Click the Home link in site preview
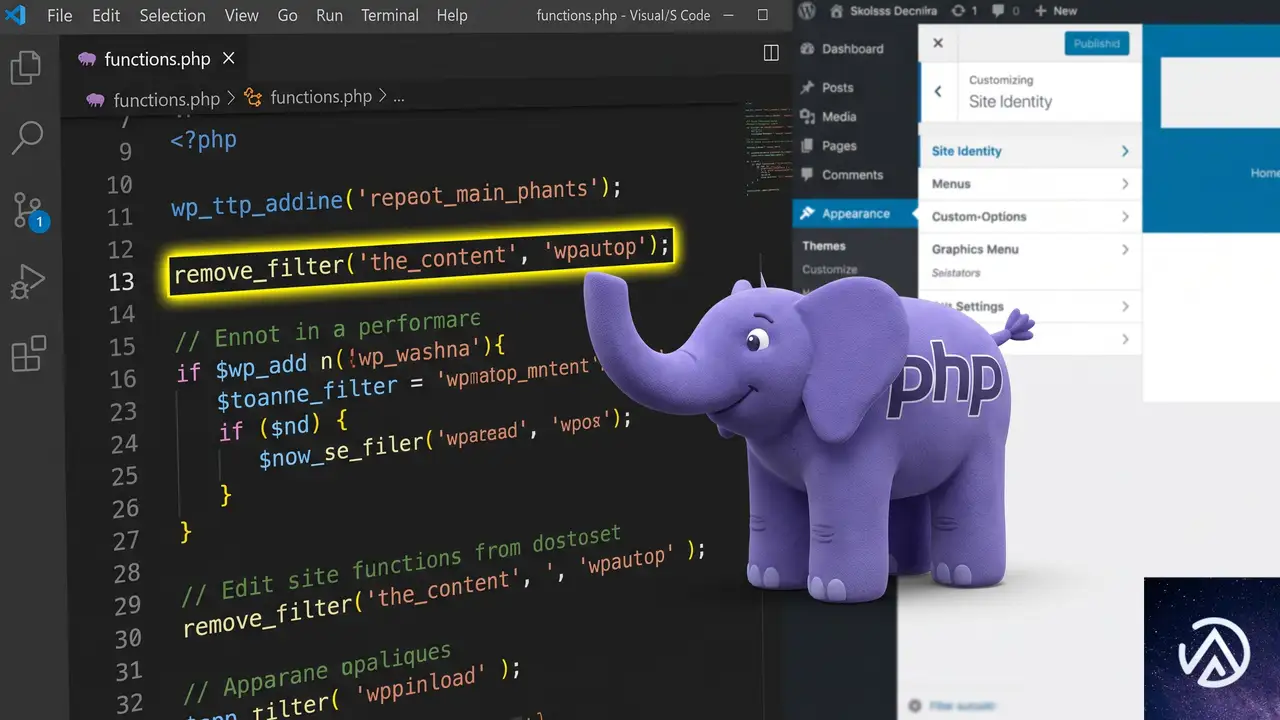Image resolution: width=1280 pixels, height=720 pixels. coord(1265,173)
